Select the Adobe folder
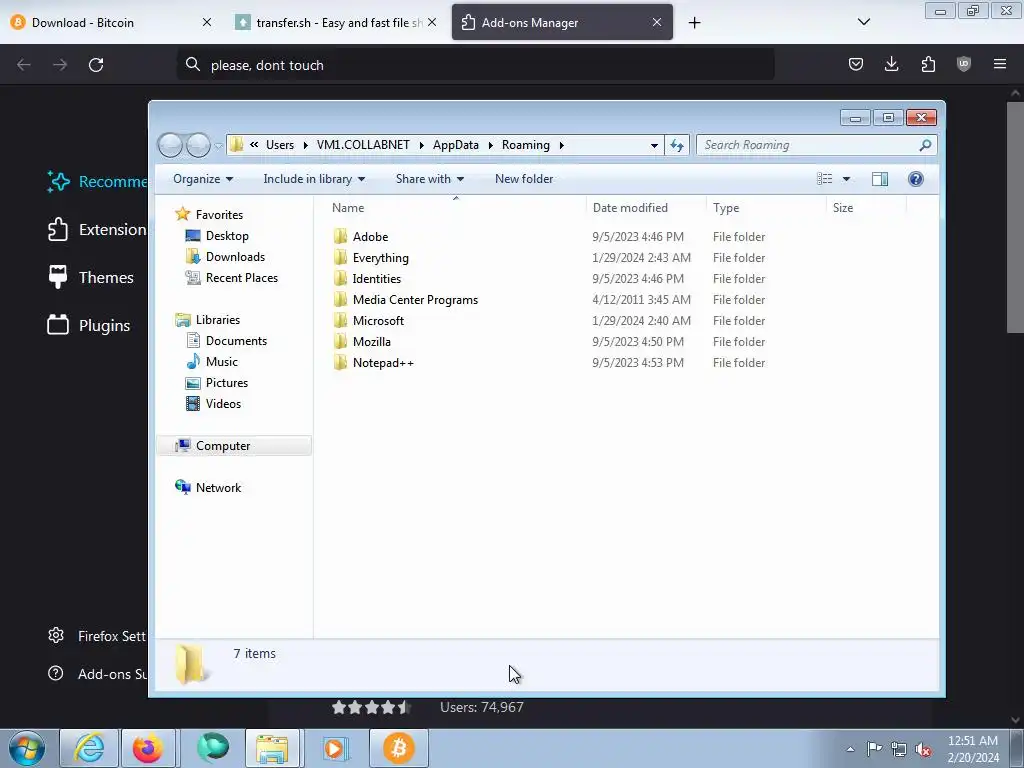The height and width of the screenshot is (768, 1024). tap(370, 236)
